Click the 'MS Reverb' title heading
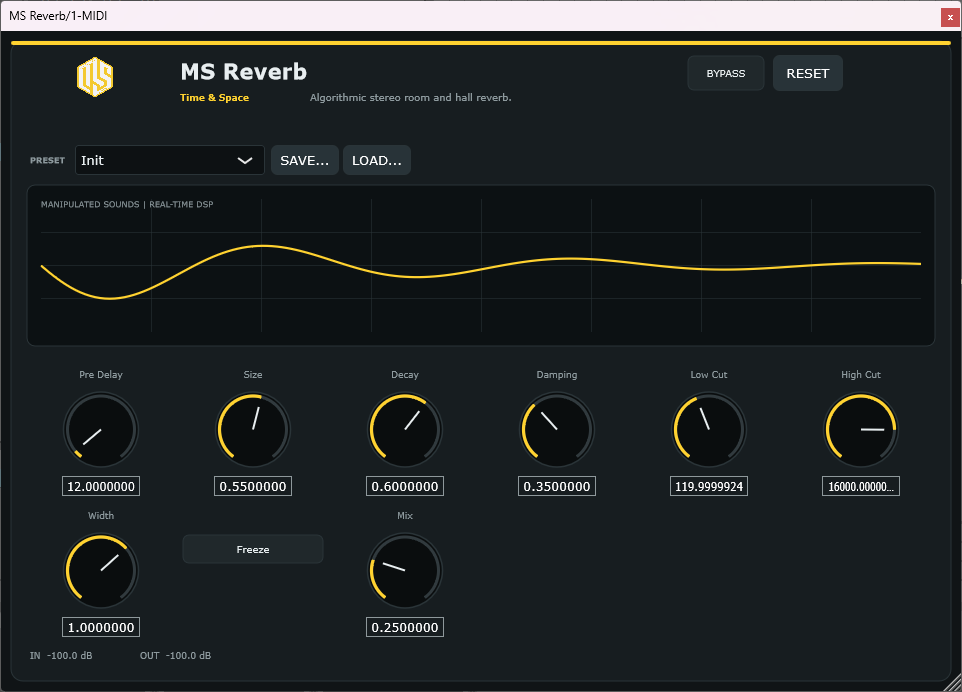962x692 pixels. [x=244, y=72]
